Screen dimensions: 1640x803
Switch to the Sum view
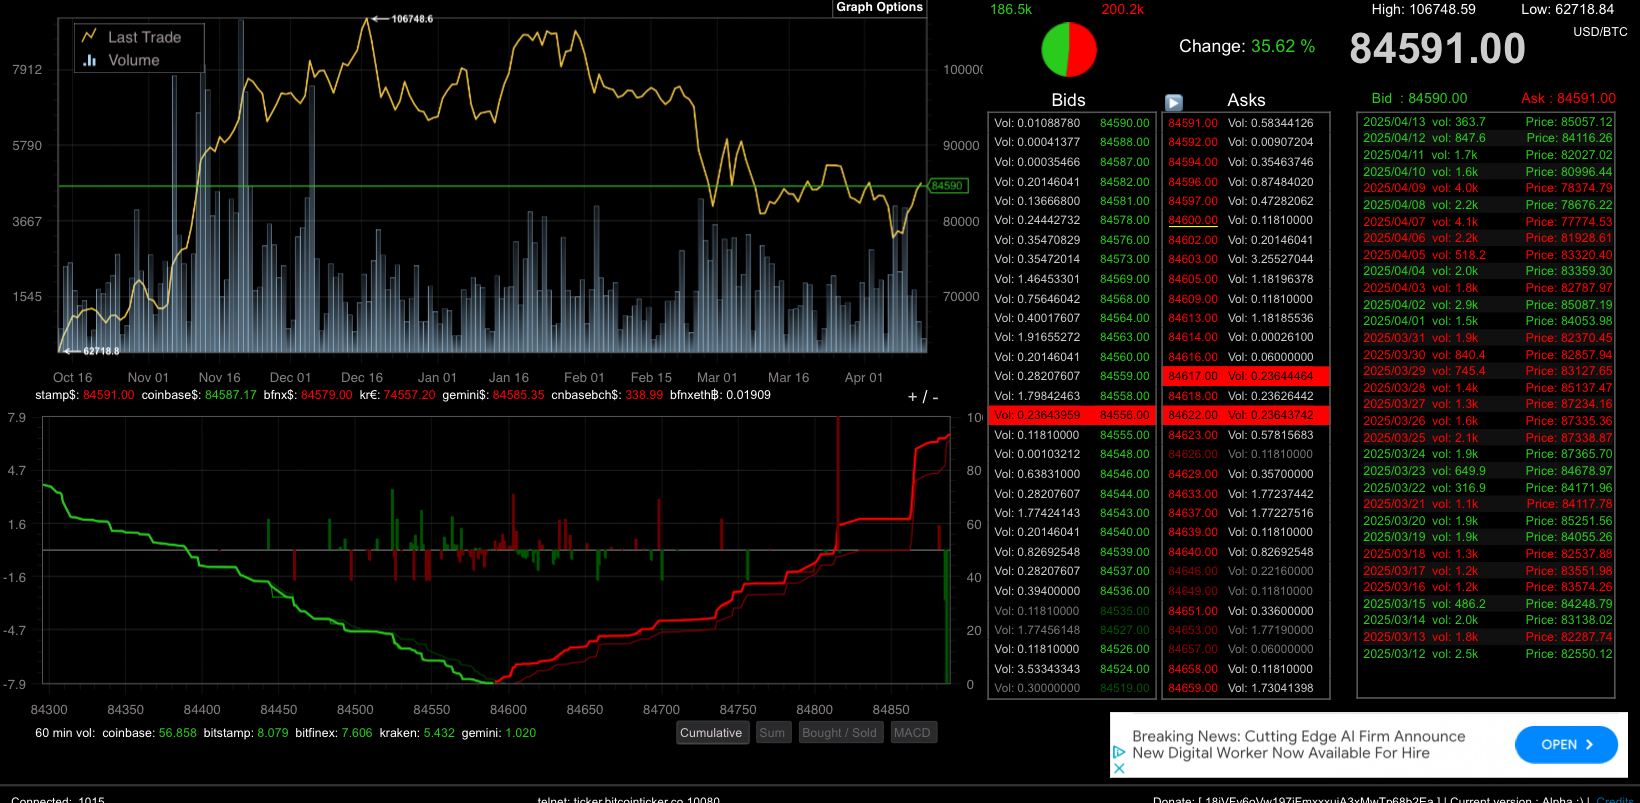(772, 733)
